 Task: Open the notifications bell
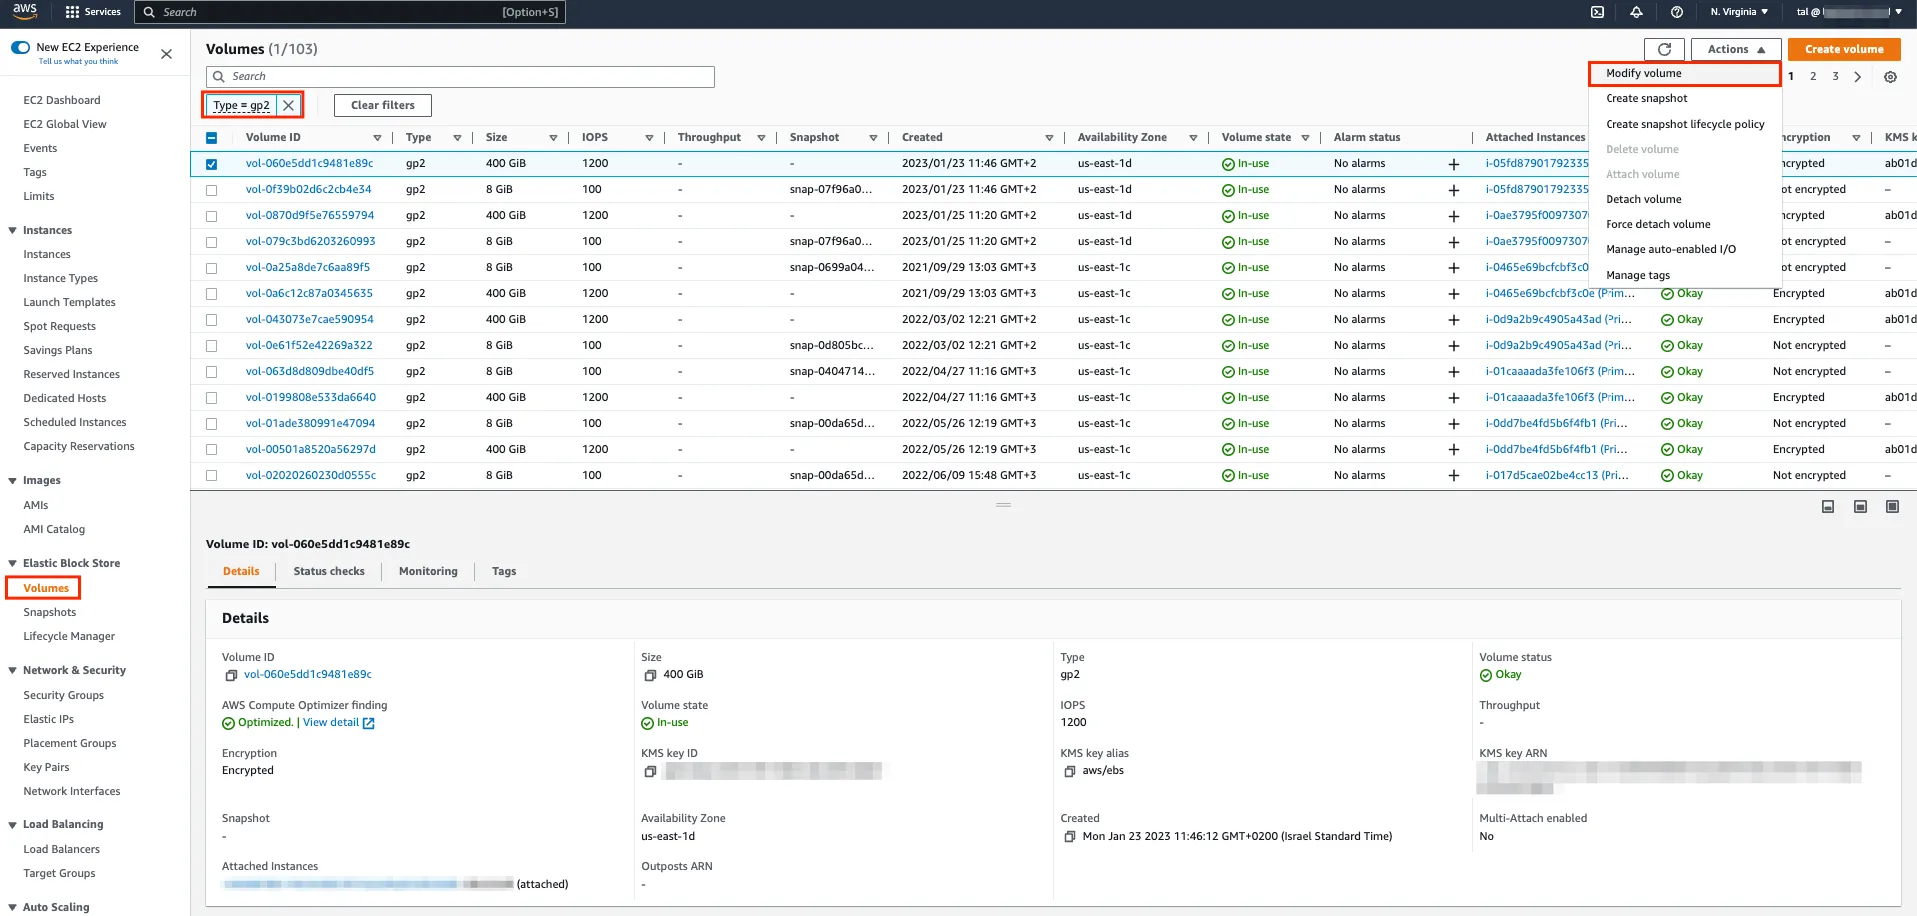[1636, 12]
